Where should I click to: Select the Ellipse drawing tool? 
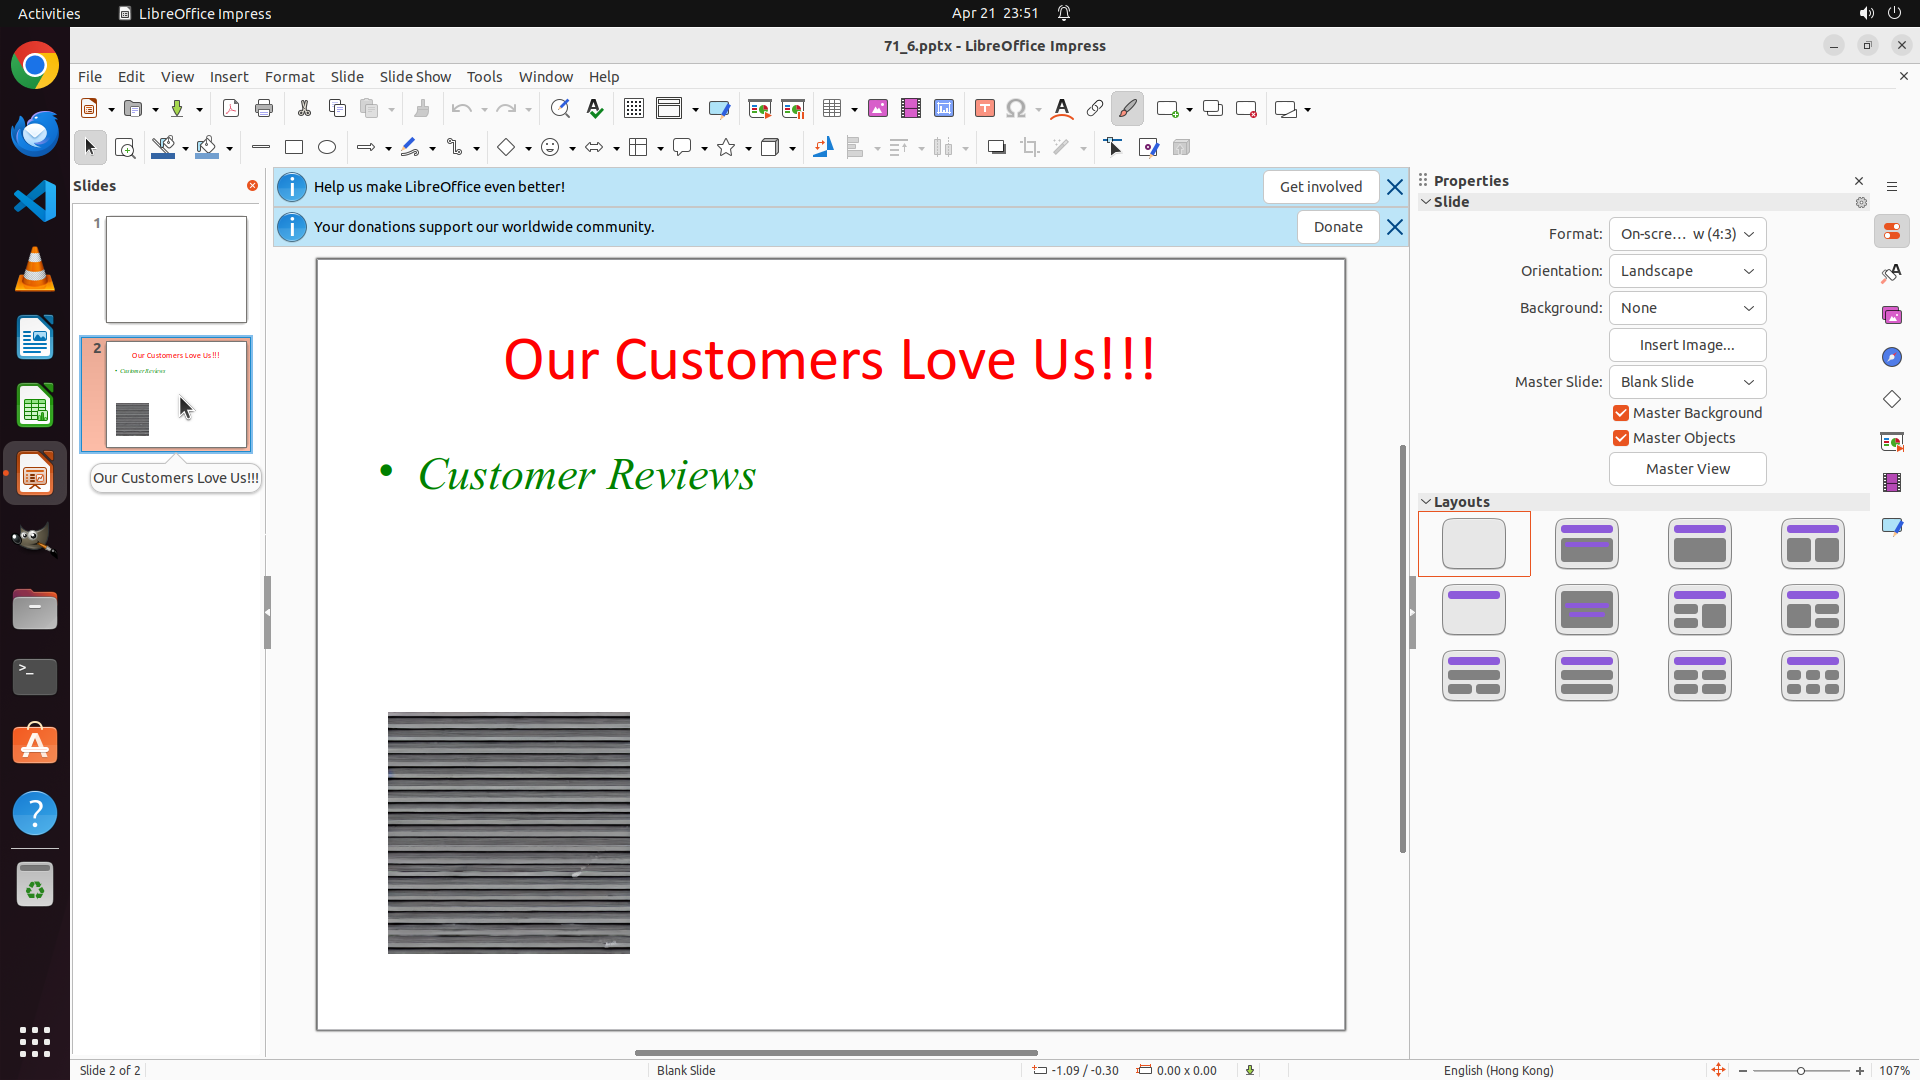[x=327, y=148]
